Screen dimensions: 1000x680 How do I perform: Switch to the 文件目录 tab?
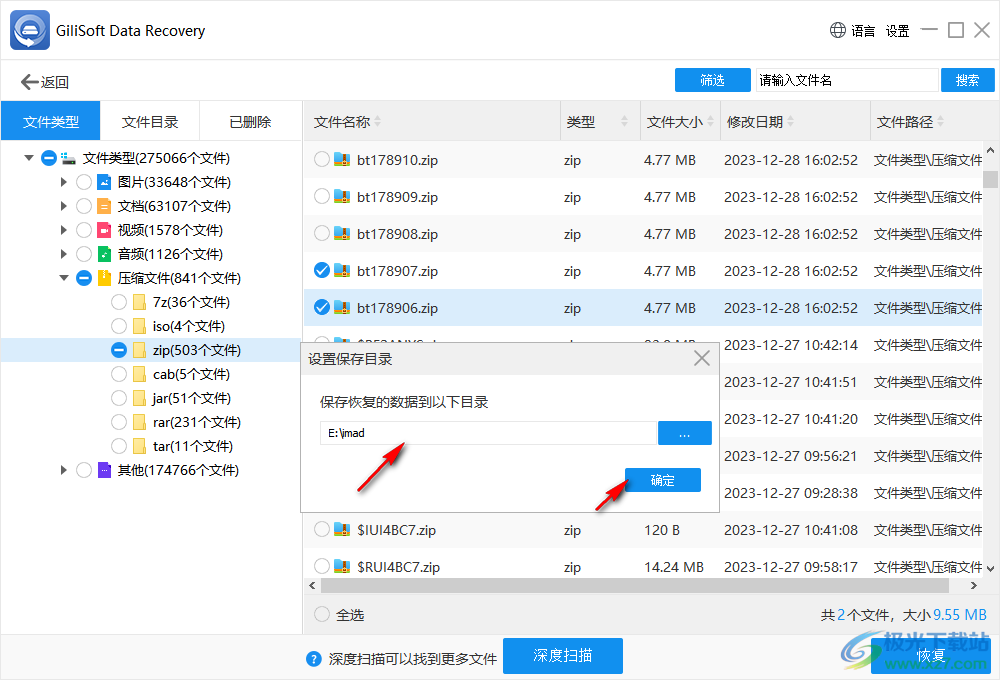(150, 120)
